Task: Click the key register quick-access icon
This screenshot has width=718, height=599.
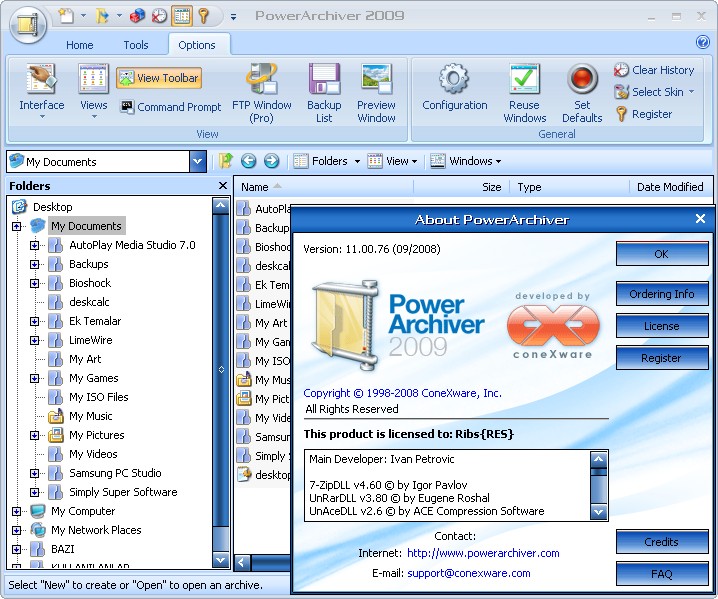Action: click(204, 16)
